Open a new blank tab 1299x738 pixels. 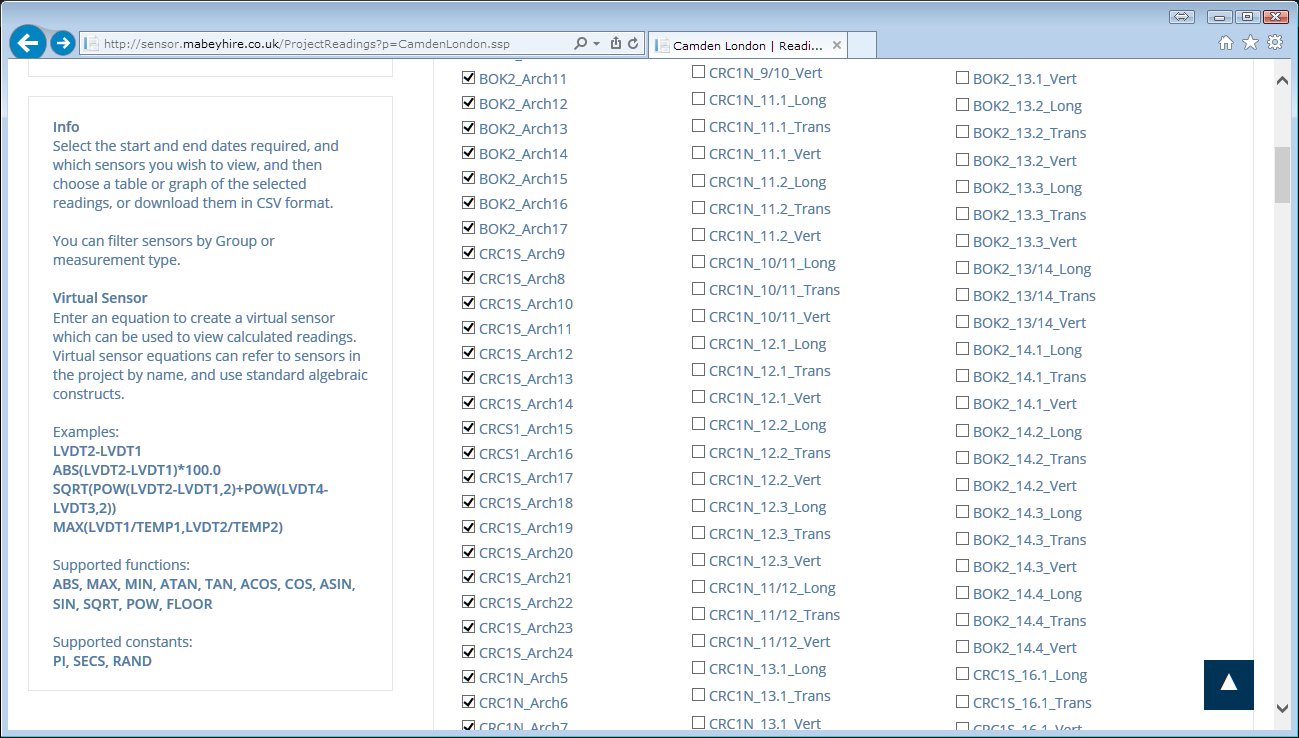[x=862, y=45]
